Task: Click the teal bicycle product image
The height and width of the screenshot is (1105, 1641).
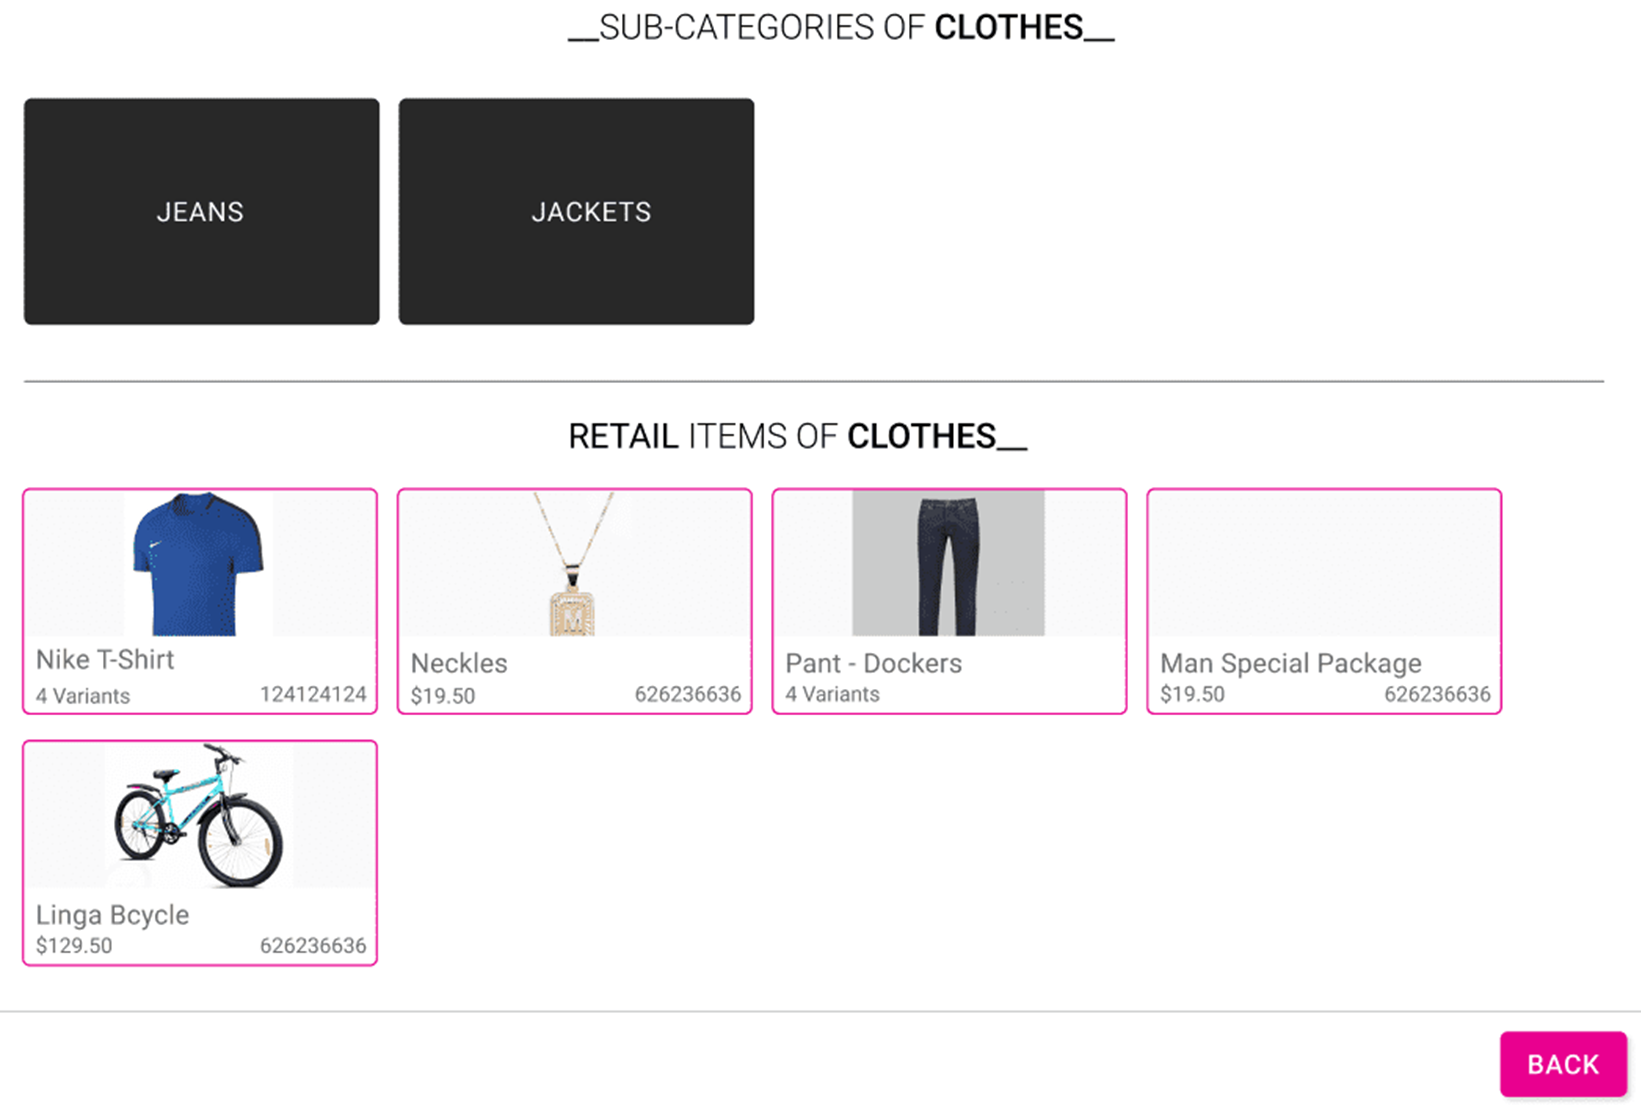Action: (x=199, y=816)
